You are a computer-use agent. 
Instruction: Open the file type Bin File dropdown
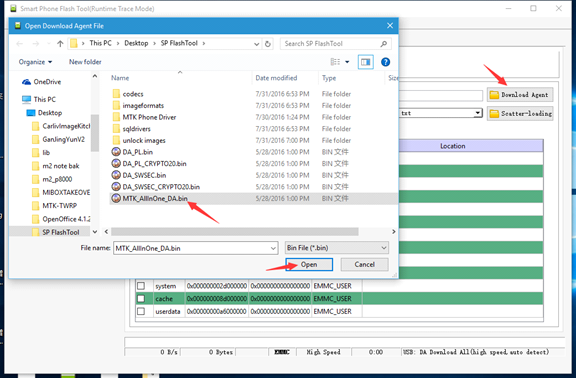336,248
